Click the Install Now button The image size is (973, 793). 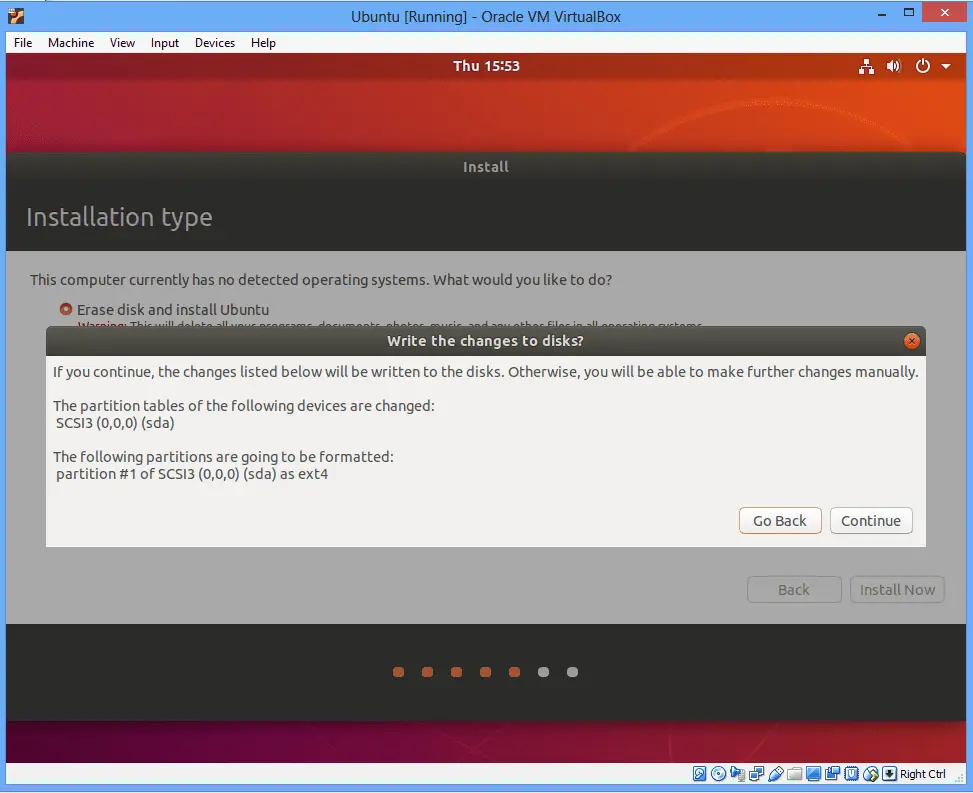click(x=897, y=589)
